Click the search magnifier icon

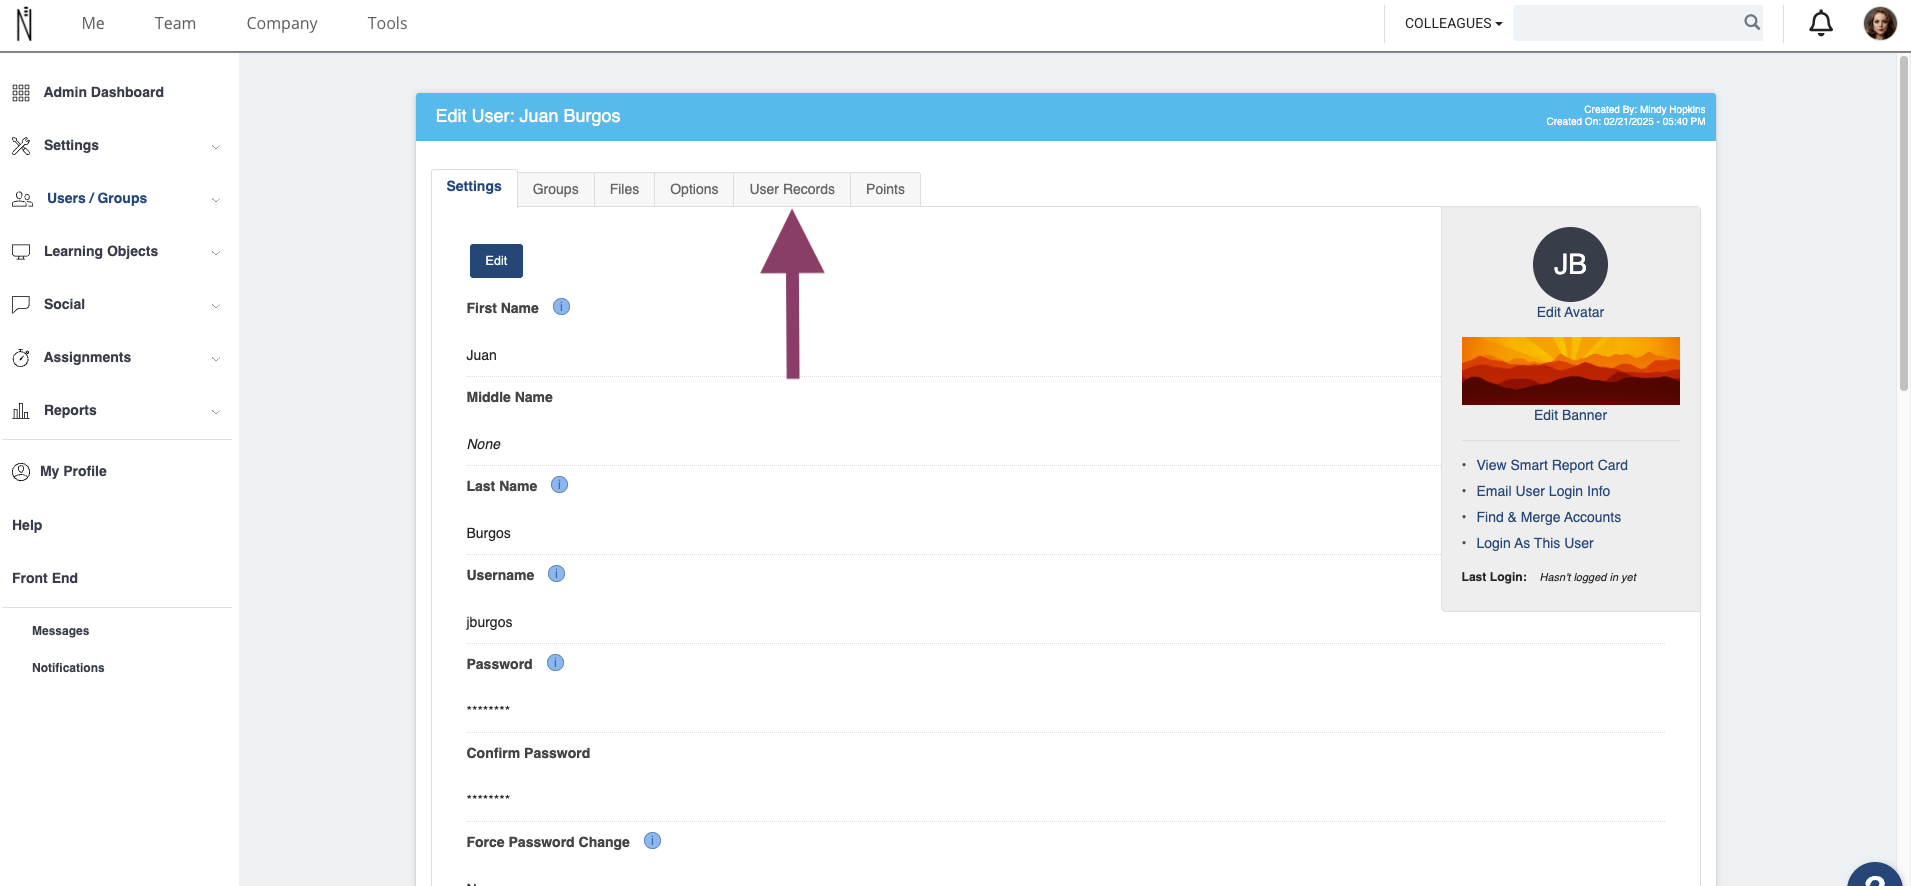click(x=1752, y=22)
